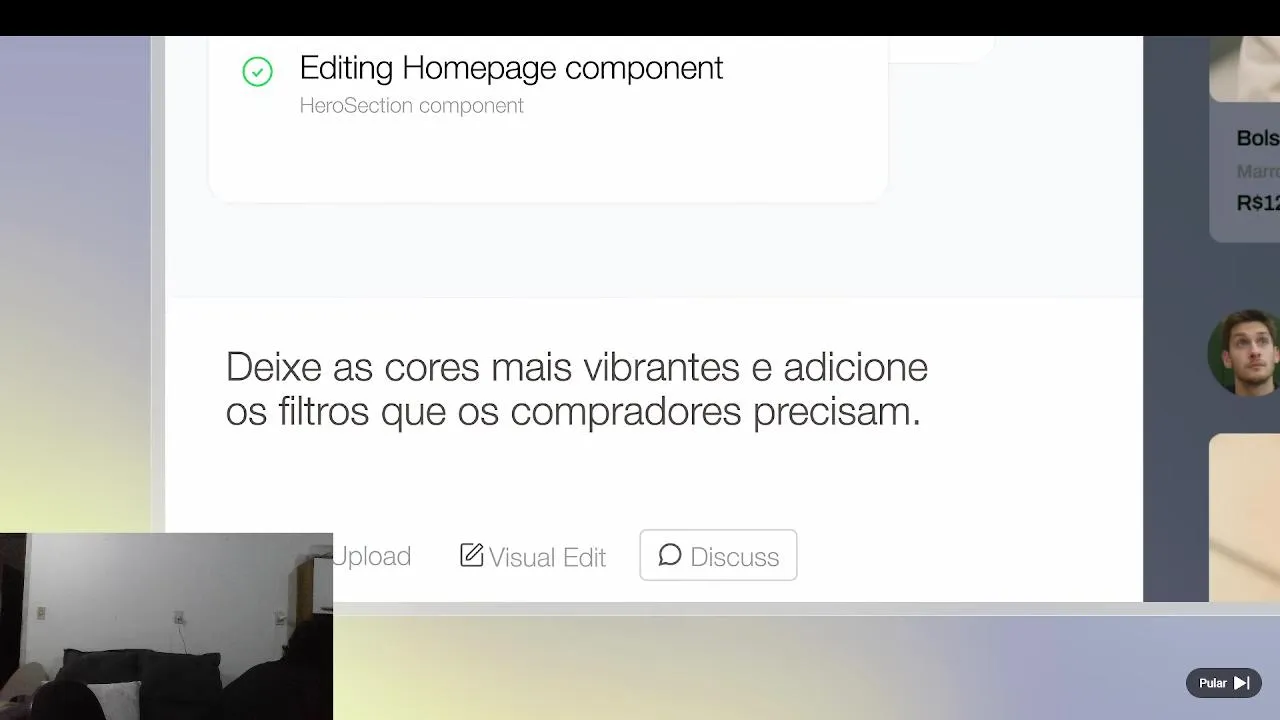Open the Bols product title
This screenshot has width=1280, height=720.
pyautogui.click(x=1258, y=138)
